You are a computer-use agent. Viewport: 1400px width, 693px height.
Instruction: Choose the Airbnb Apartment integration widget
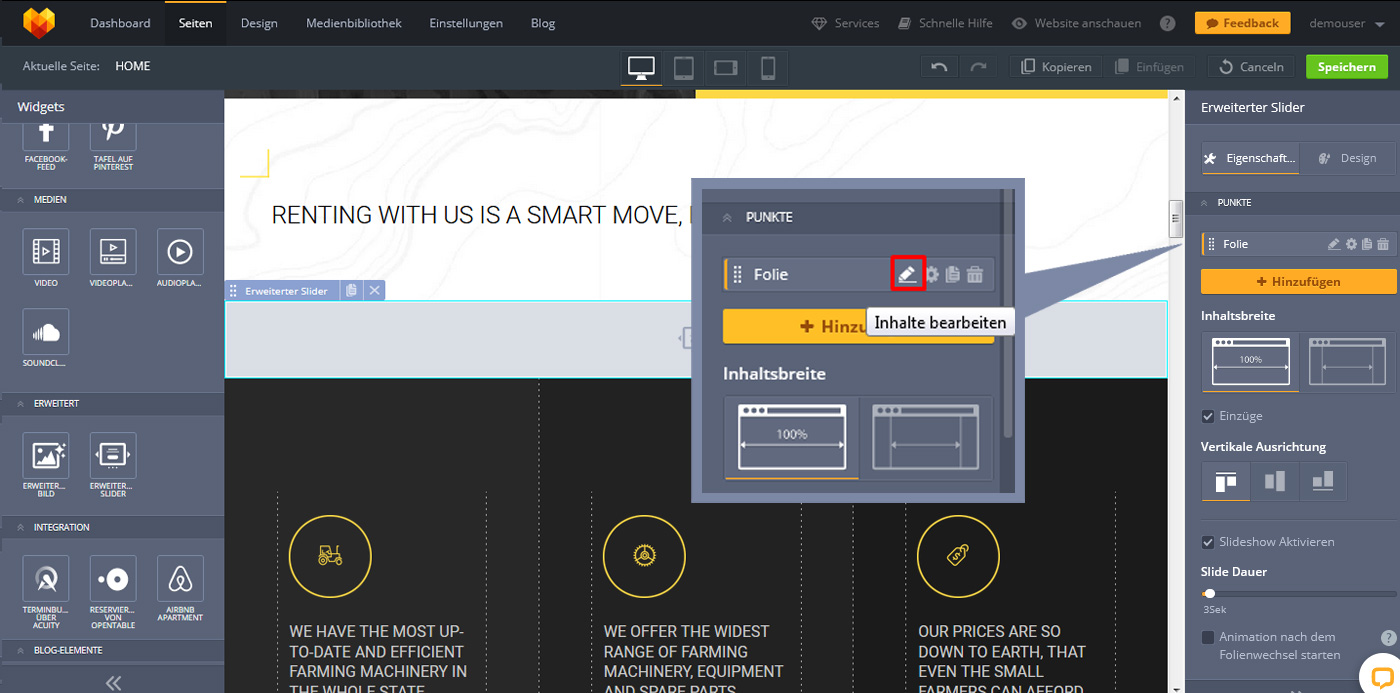(x=180, y=579)
